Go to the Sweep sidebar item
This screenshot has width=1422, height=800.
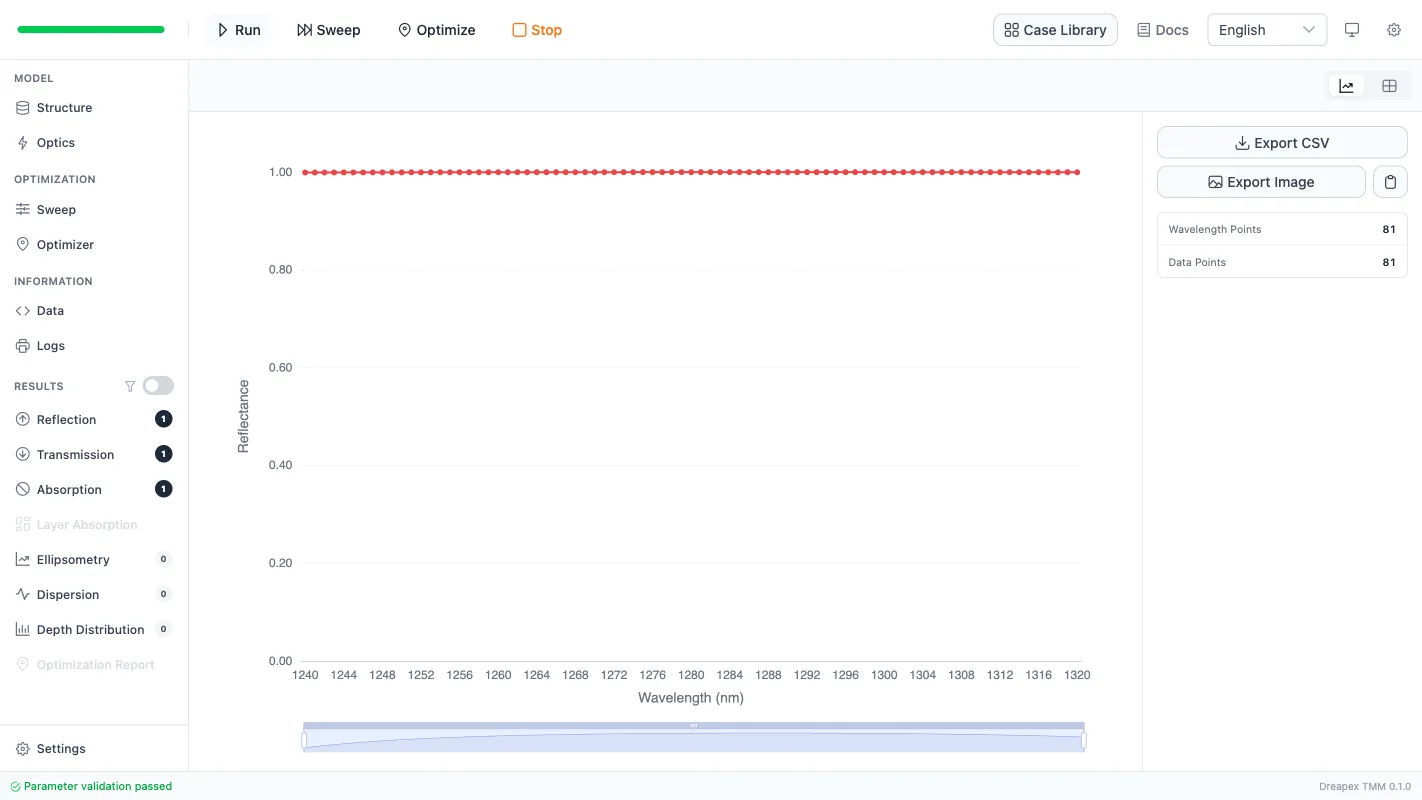[x=94, y=210]
